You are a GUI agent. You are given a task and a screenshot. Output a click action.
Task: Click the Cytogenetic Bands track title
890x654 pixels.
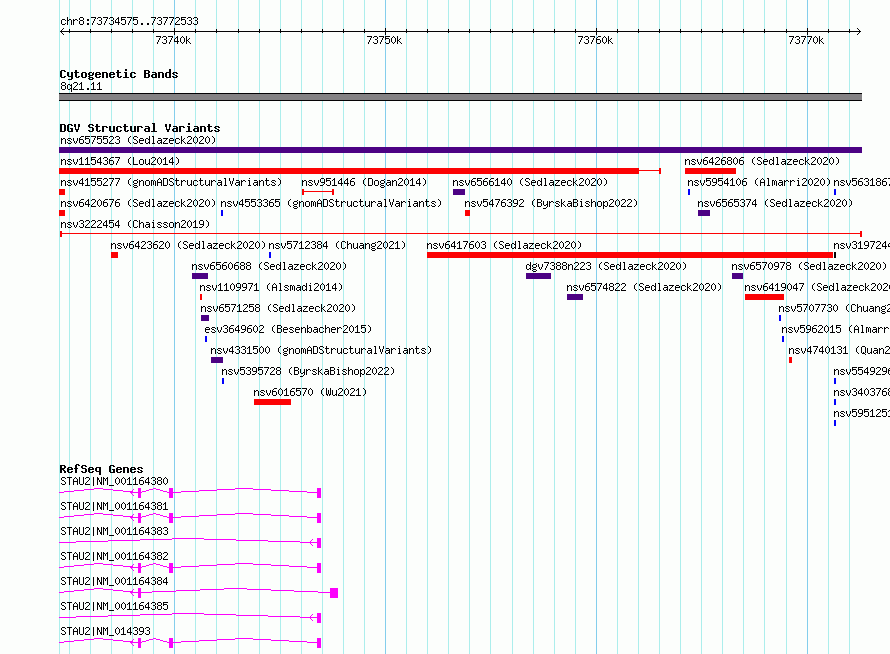point(119,74)
